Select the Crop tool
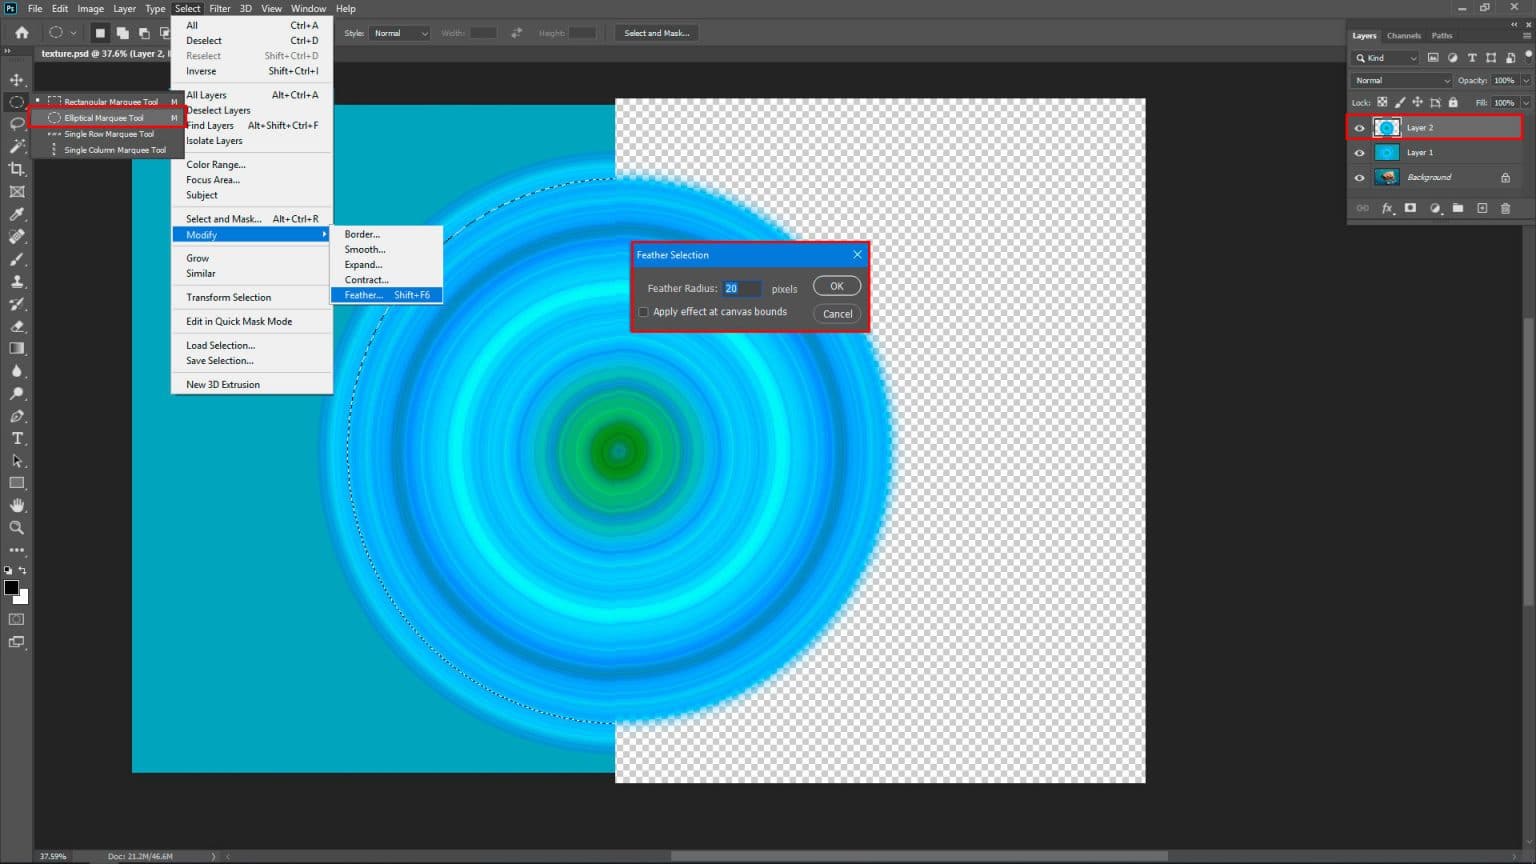This screenshot has height=864, width=1536. [16, 169]
